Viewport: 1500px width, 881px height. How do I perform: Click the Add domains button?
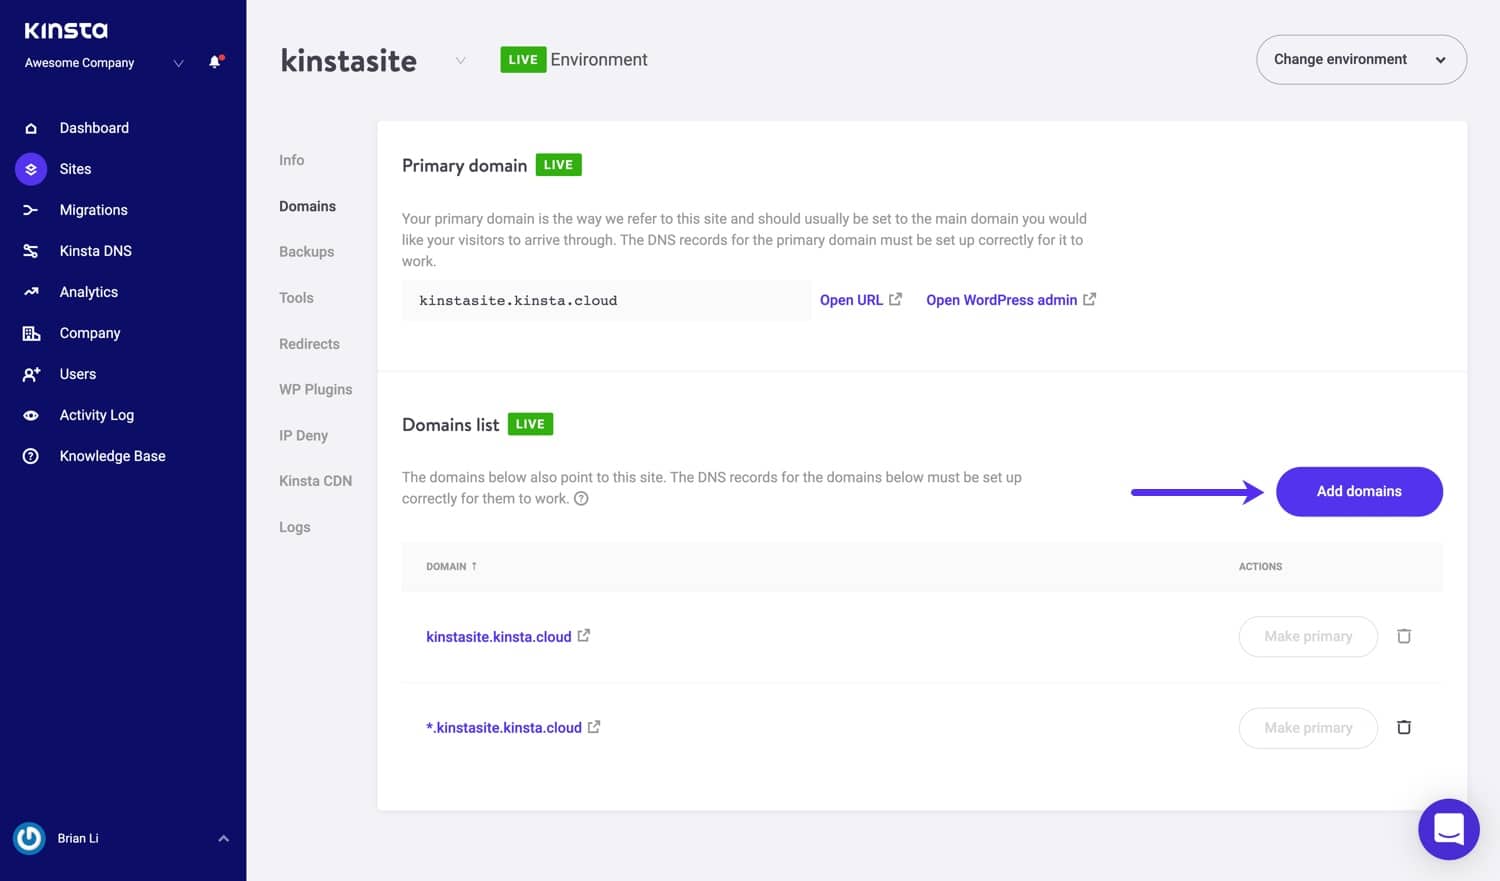click(x=1359, y=491)
